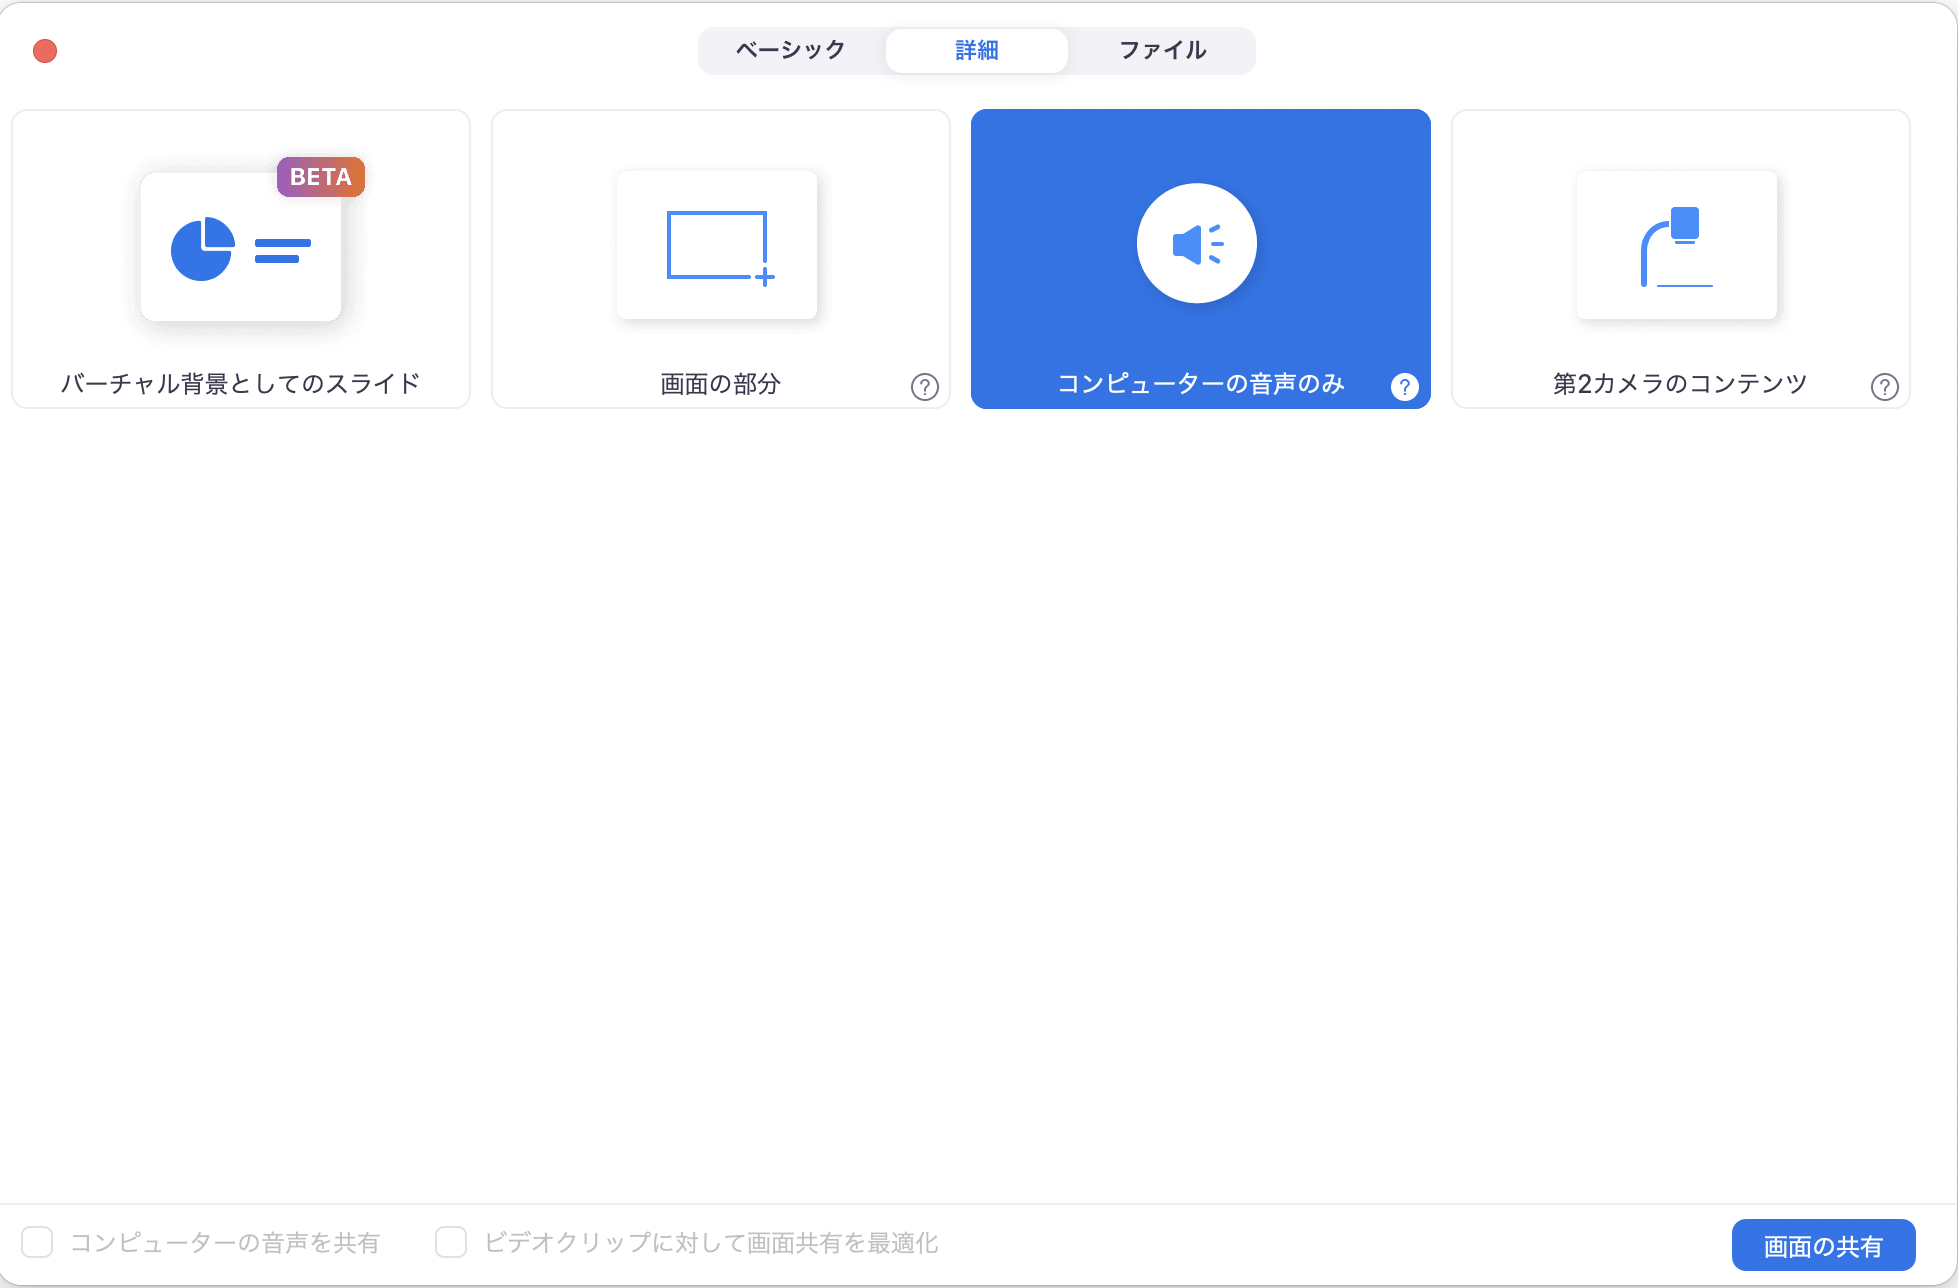Select the second camera content icon

click(1677, 246)
